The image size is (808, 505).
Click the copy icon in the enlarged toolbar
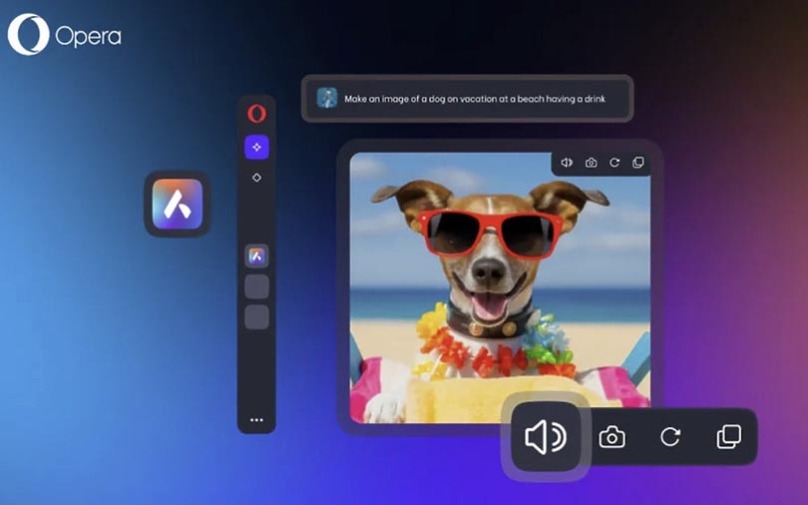pos(729,437)
